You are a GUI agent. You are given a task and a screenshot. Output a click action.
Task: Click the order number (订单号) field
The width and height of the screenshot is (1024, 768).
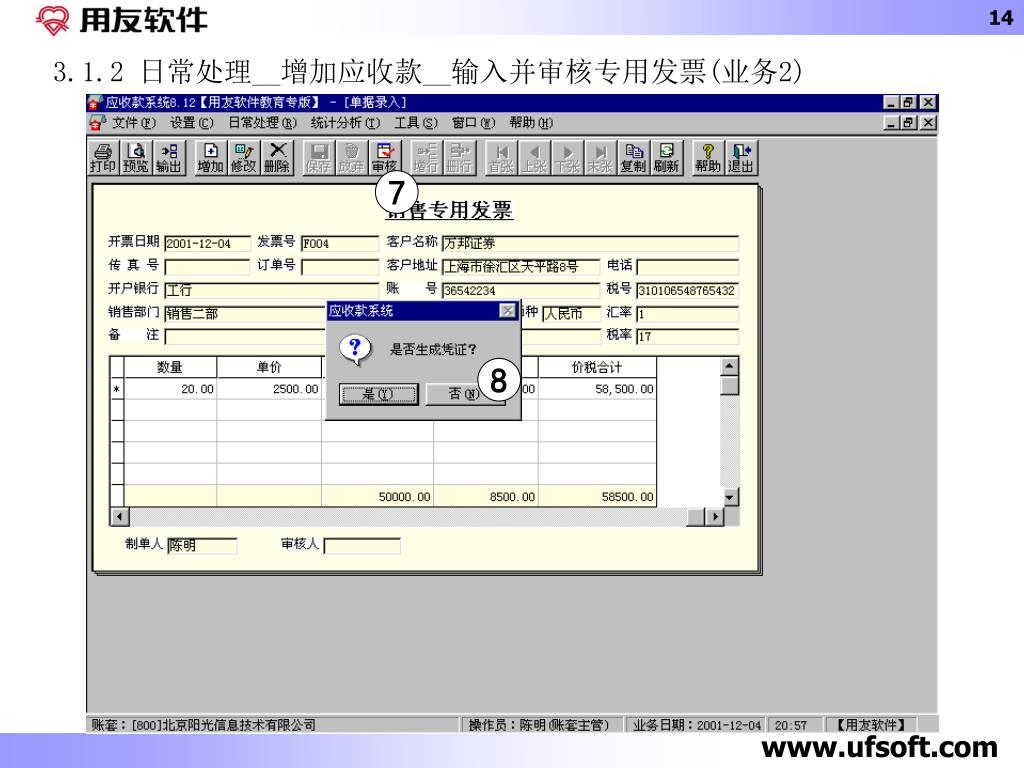coord(340,267)
